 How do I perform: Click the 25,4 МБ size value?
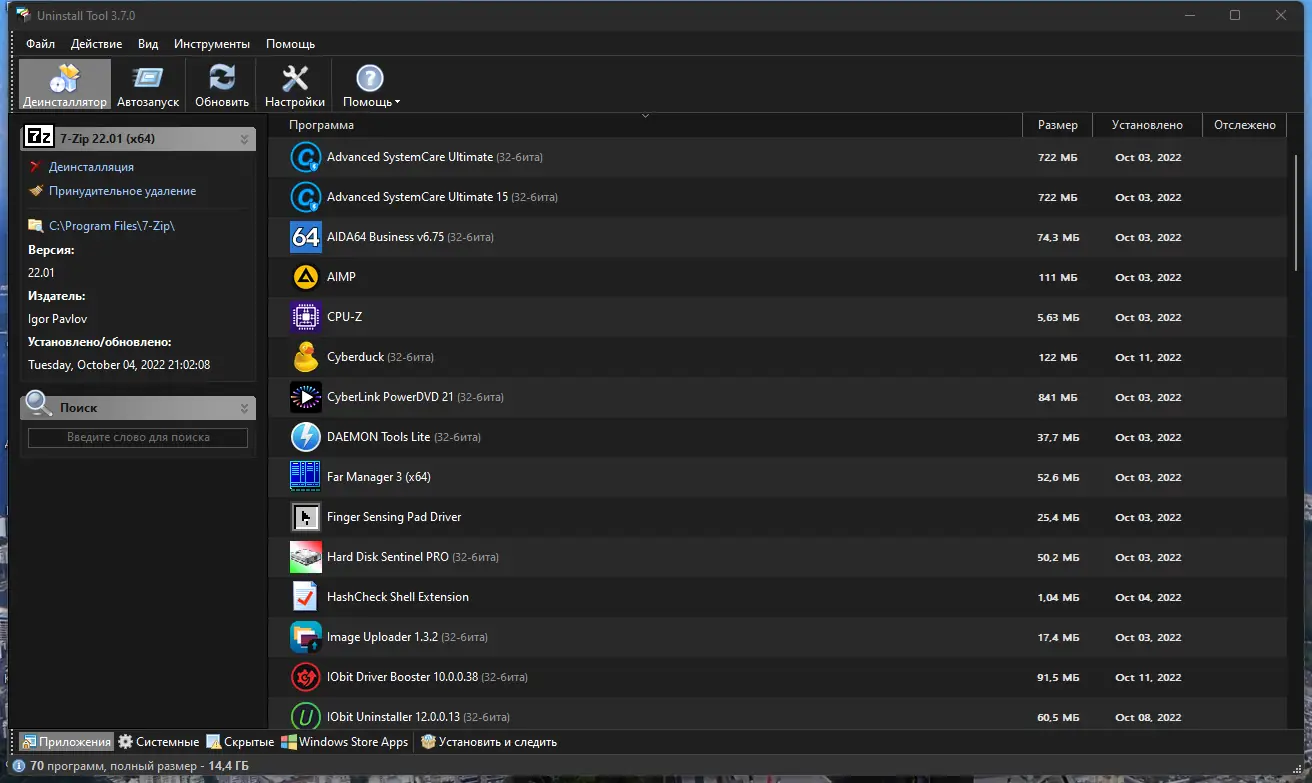click(x=1058, y=517)
